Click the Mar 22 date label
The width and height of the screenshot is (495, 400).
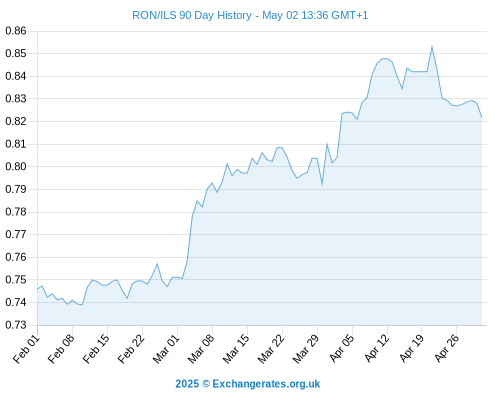271,349
